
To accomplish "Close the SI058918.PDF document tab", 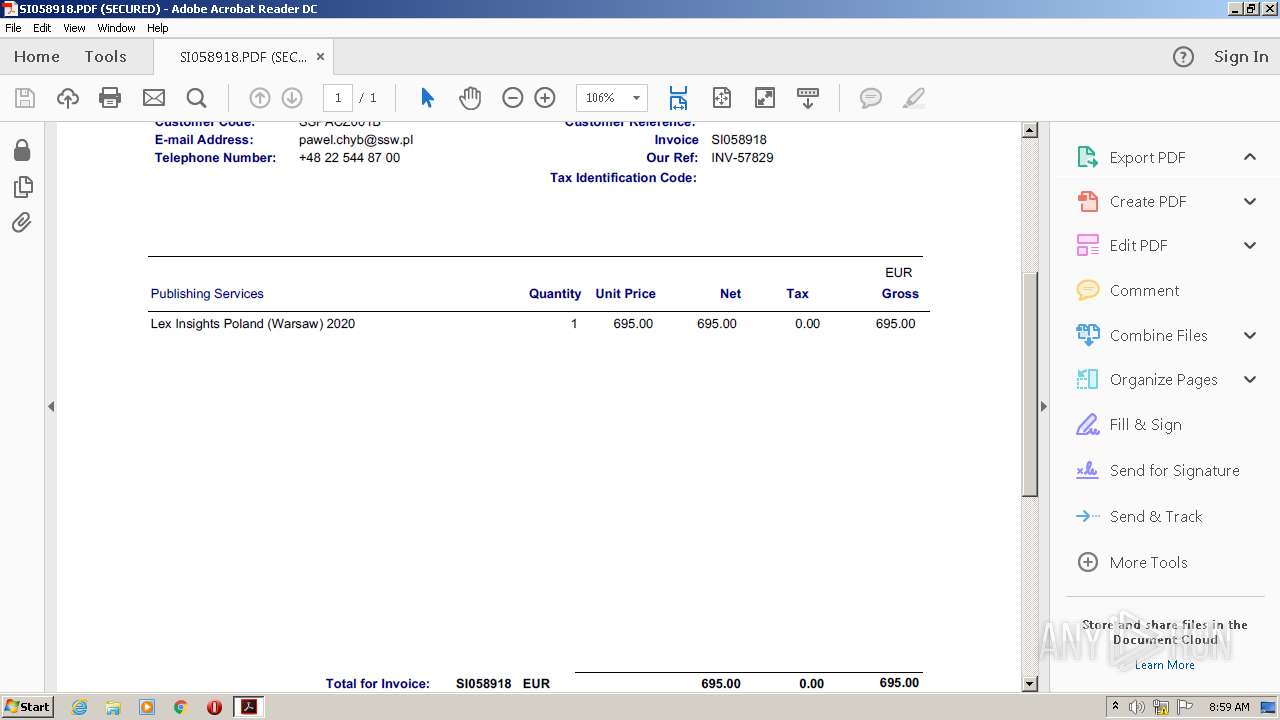I will 320,57.
